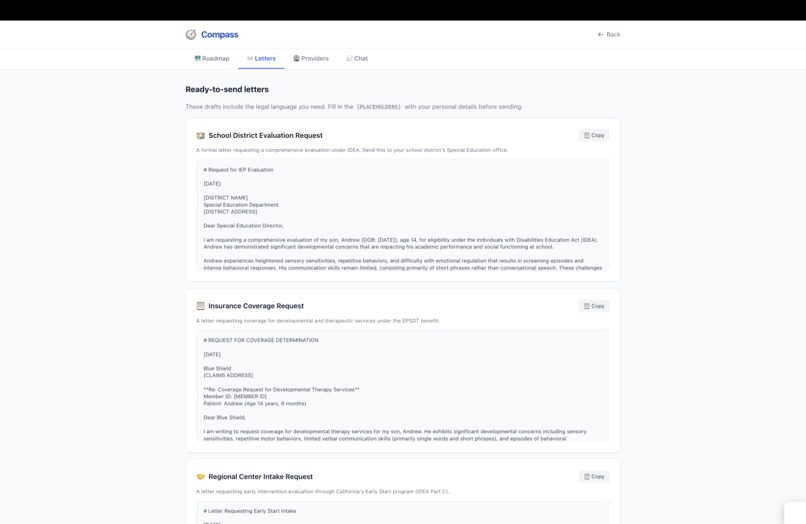Select the Letters tab
Viewport: 806px width, 524px height.
[261, 59]
